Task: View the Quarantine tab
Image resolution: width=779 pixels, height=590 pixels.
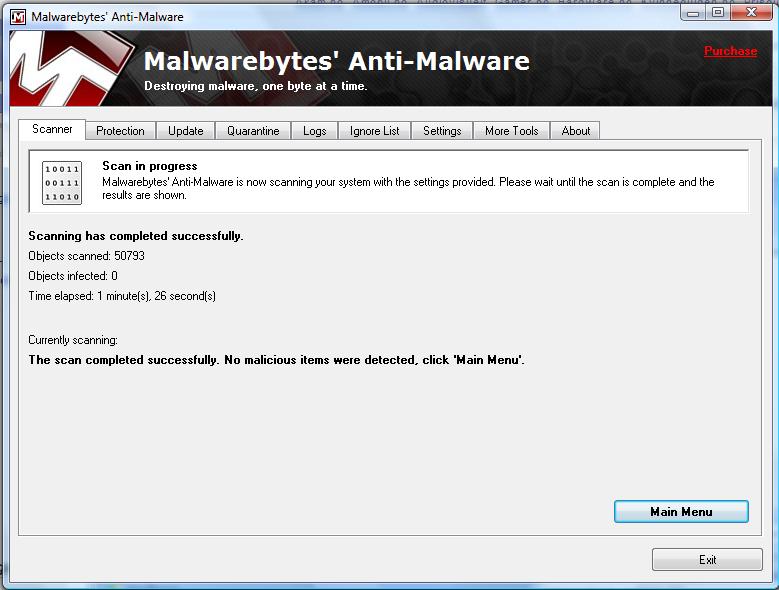Action: coord(253,131)
